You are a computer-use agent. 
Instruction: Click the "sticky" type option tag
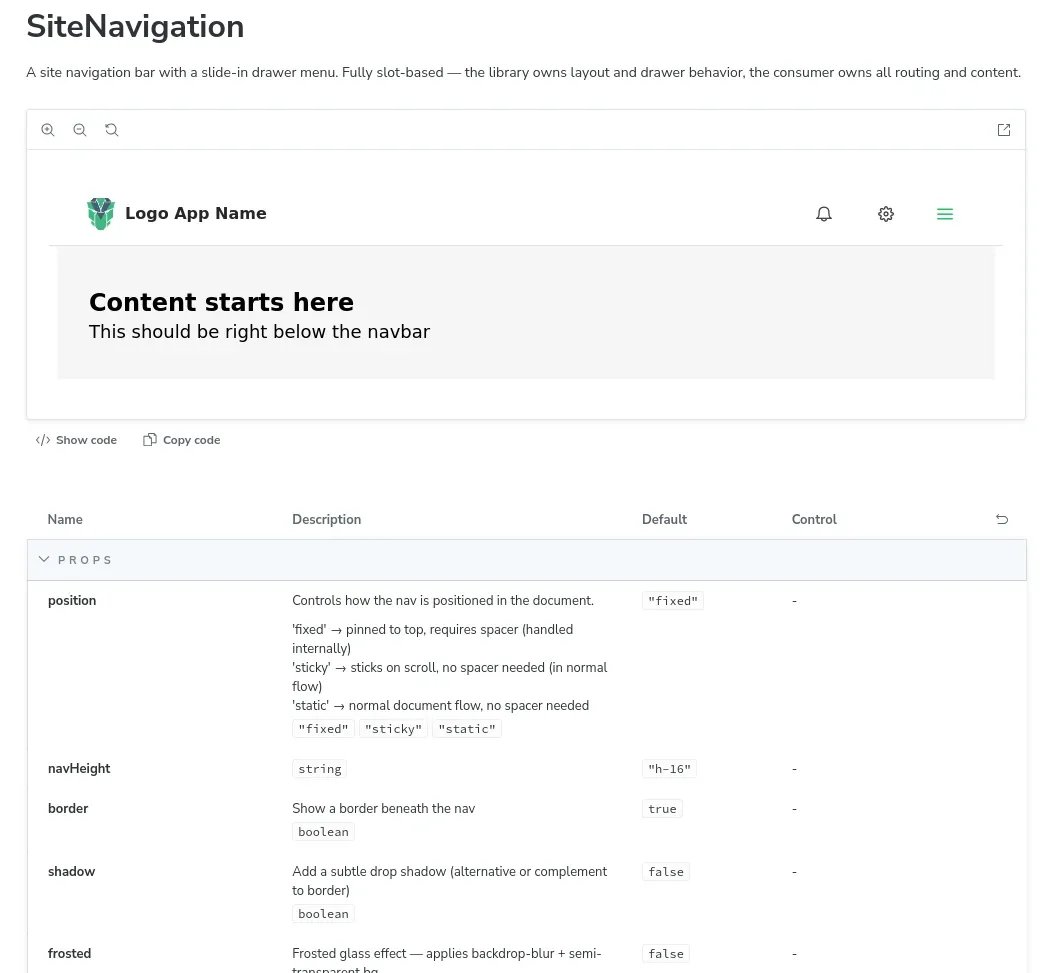(x=393, y=729)
